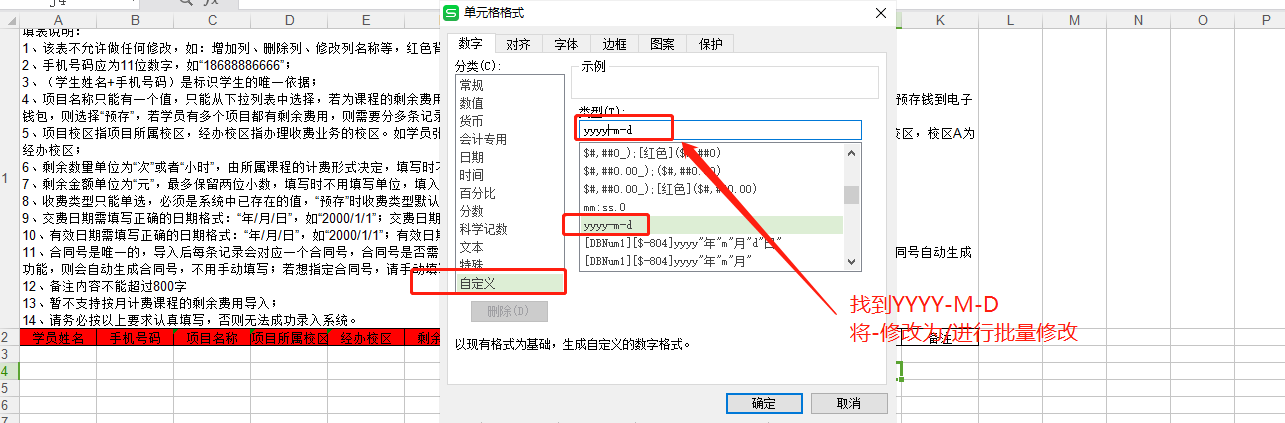
Task: Select yyyy-m-d in the type list
Action: coord(711,225)
